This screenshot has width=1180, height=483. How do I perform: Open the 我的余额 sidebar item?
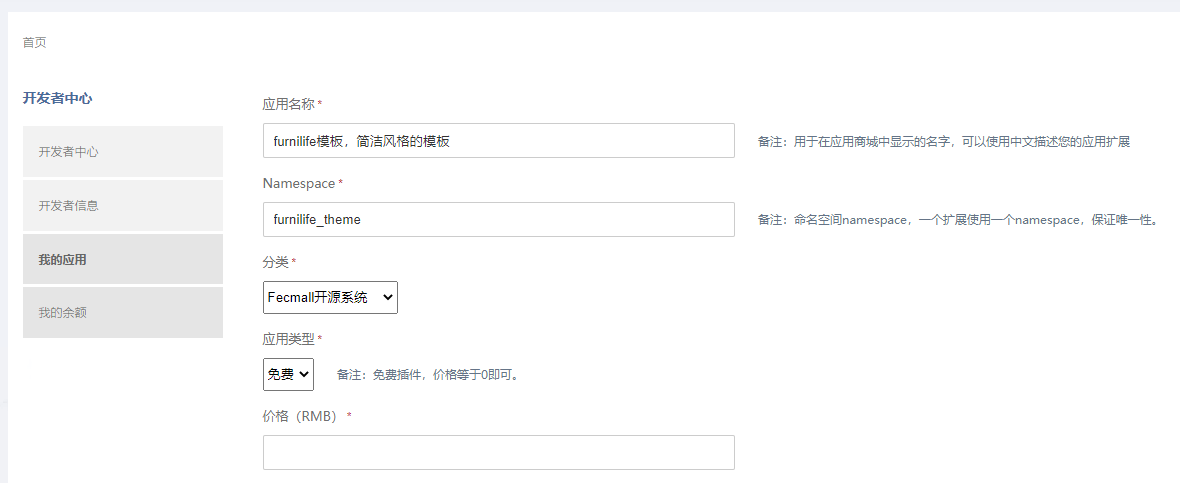pyautogui.click(x=123, y=312)
